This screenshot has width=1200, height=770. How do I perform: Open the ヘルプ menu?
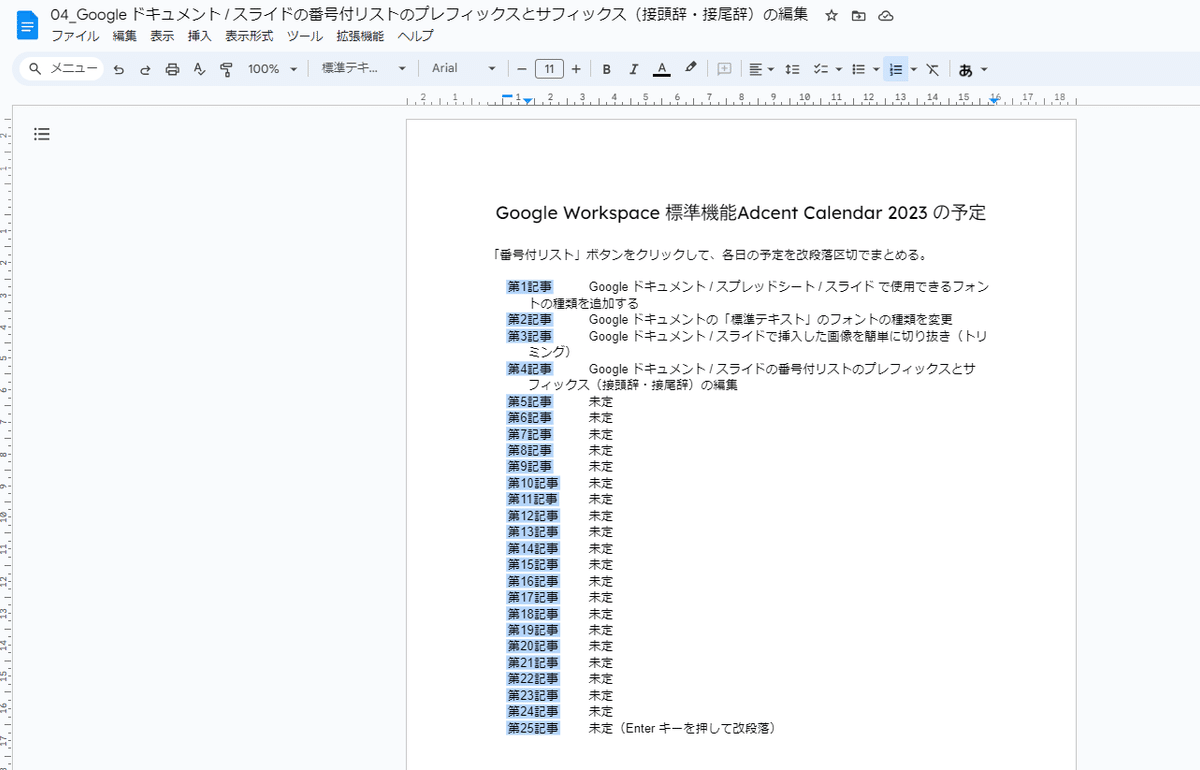coord(415,36)
